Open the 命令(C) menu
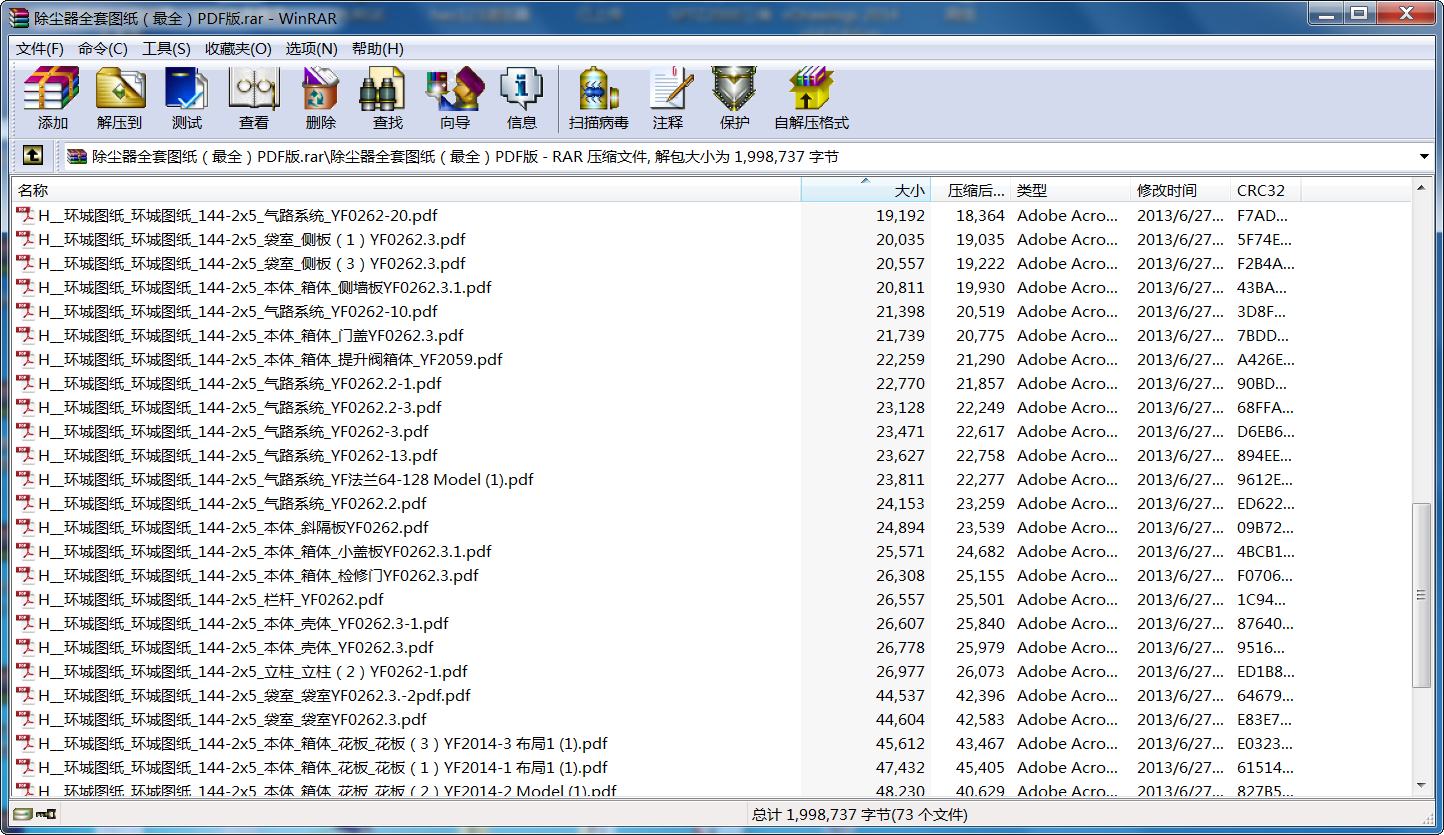The width and height of the screenshot is (1444, 835). pos(103,49)
